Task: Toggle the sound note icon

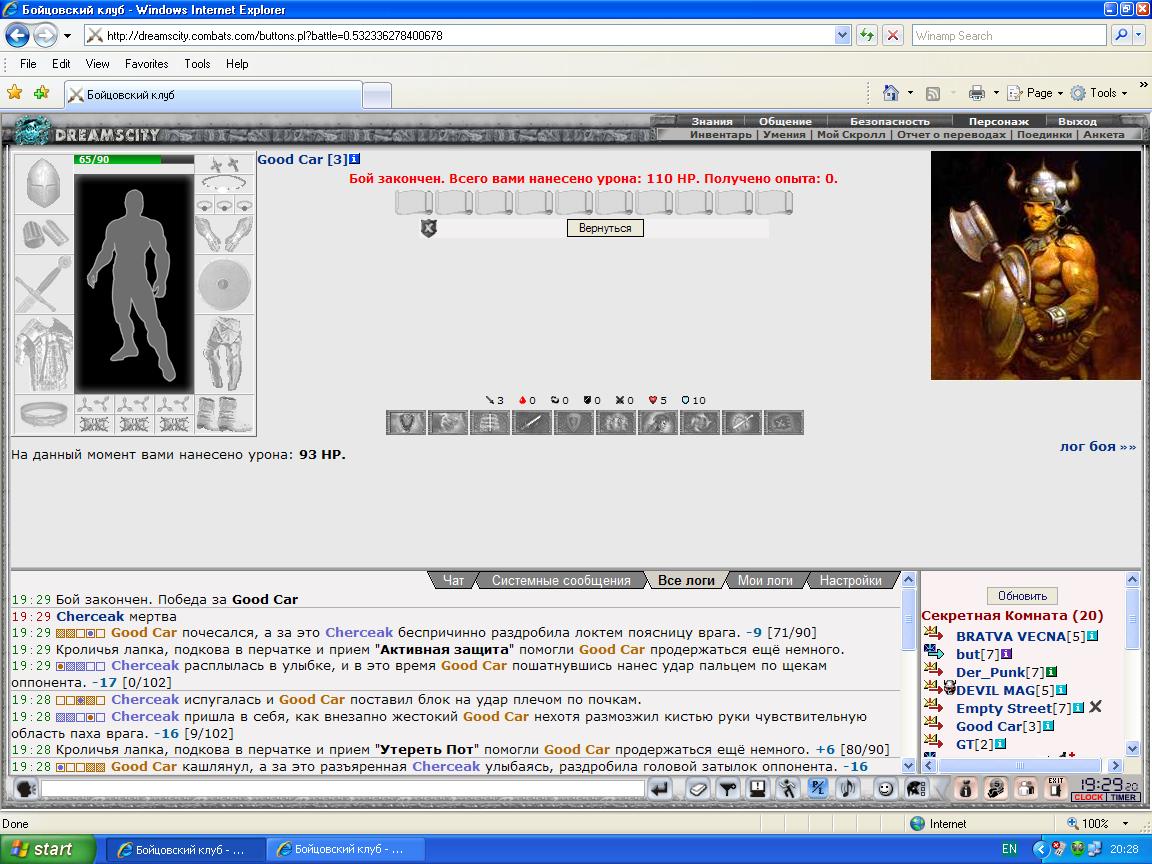Action: click(x=847, y=788)
